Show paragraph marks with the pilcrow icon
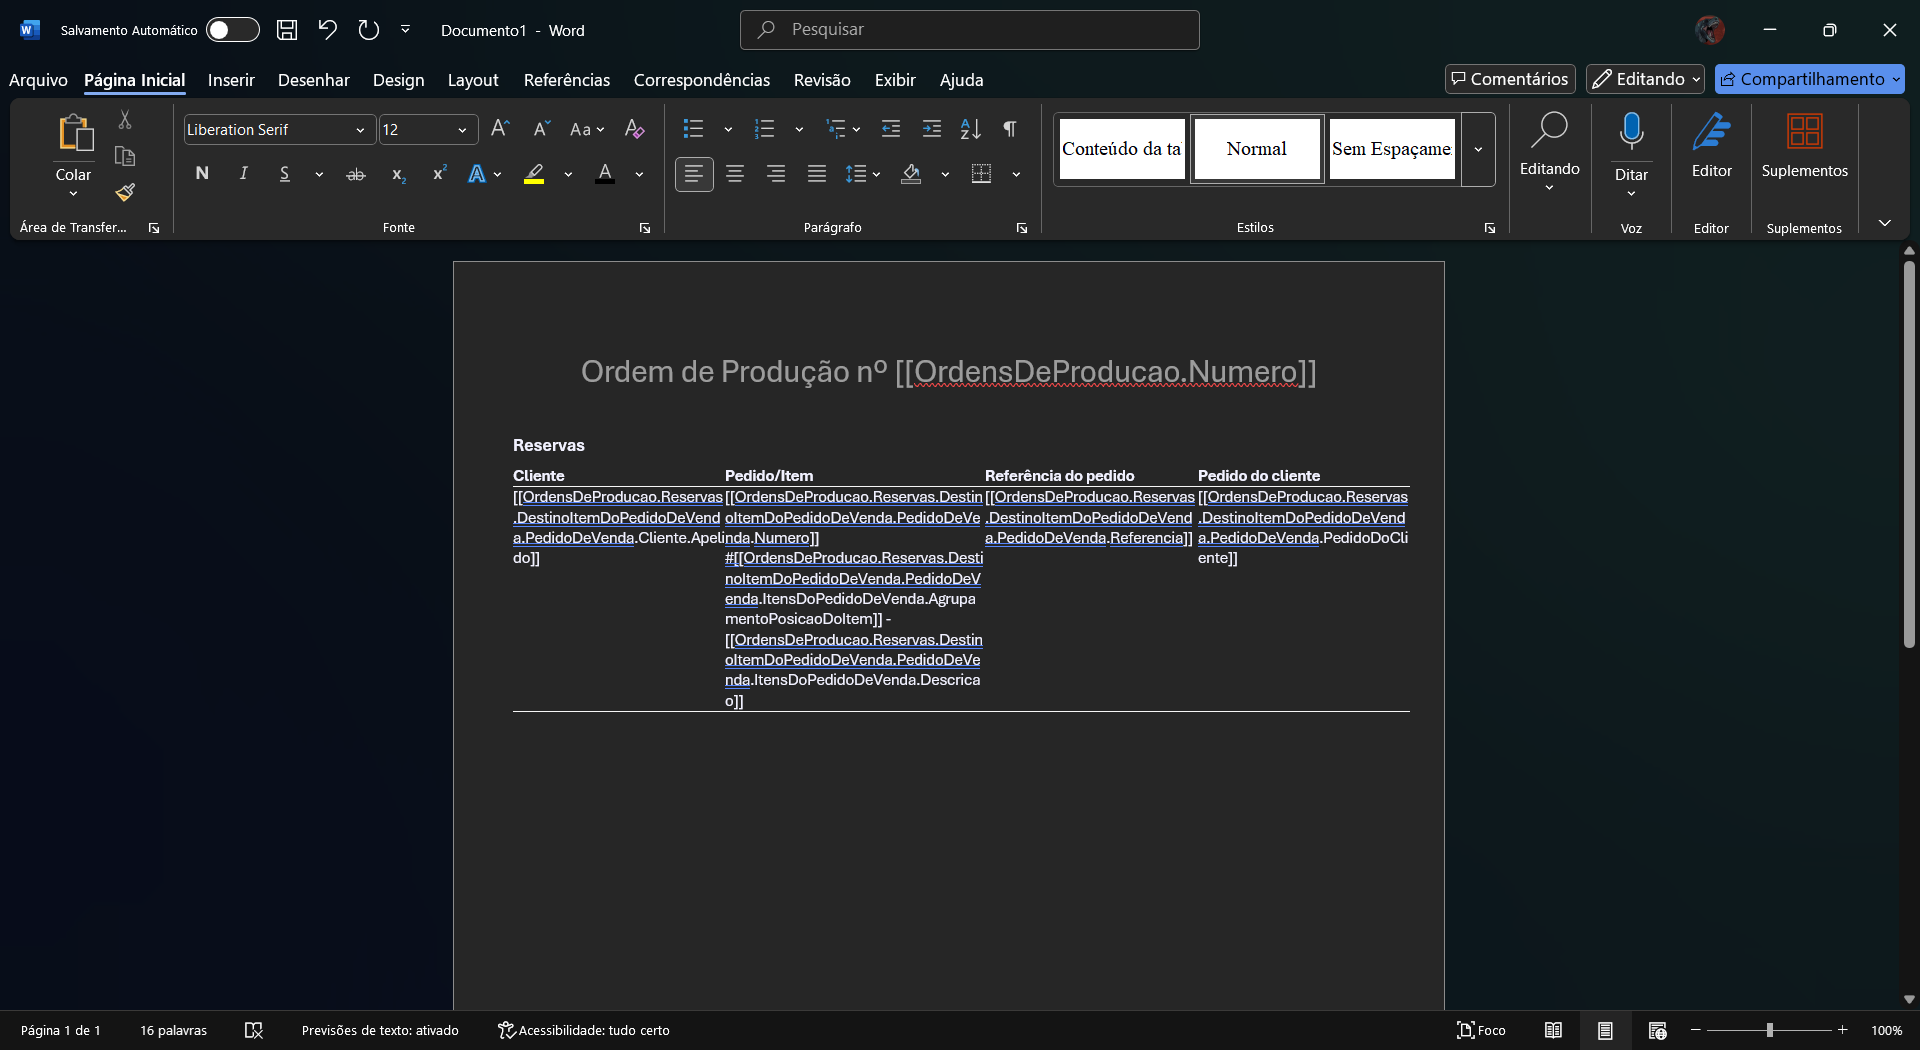Screen dimensions: 1920x1050 click(1010, 129)
